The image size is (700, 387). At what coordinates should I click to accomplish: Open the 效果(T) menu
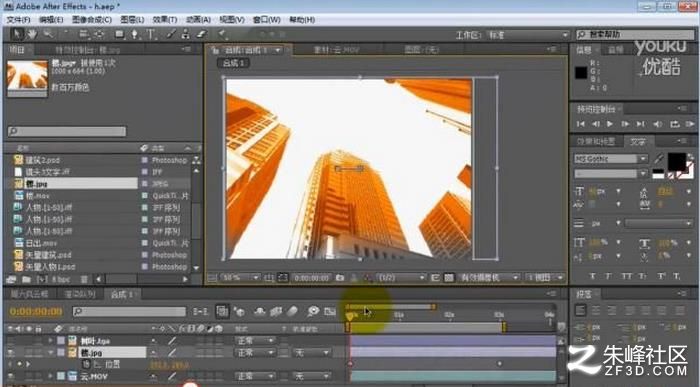(165, 20)
